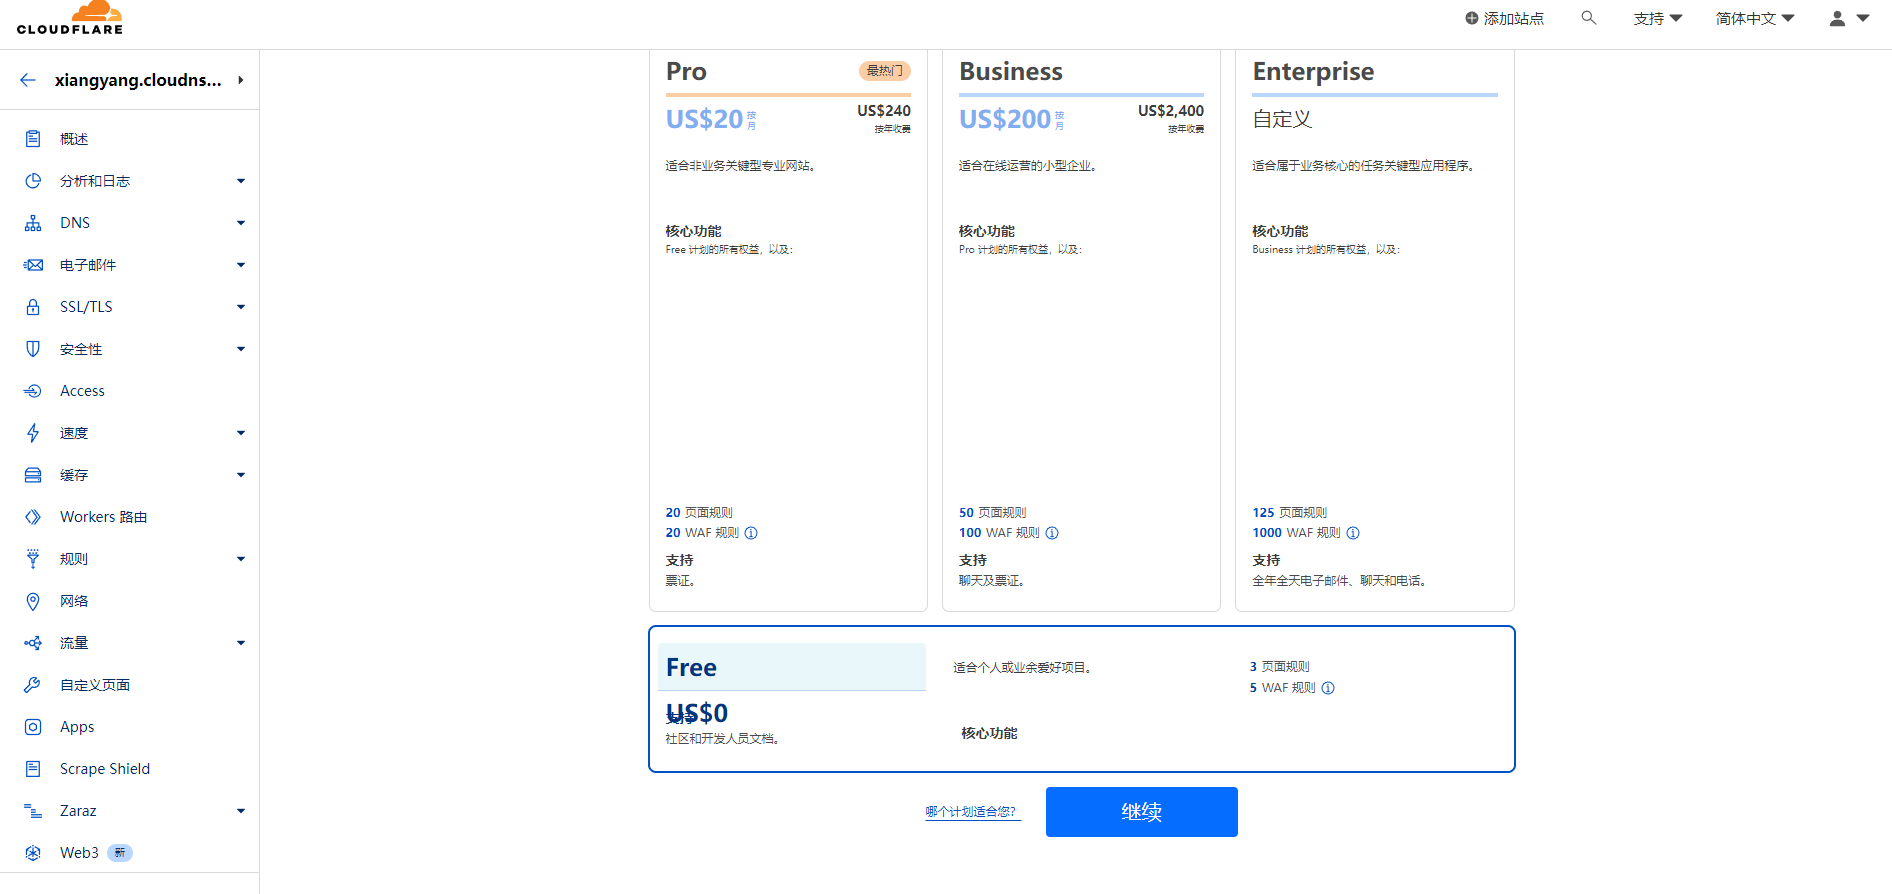Click the Web3 cube icon
This screenshot has width=1892, height=894.
pyautogui.click(x=33, y=853)
